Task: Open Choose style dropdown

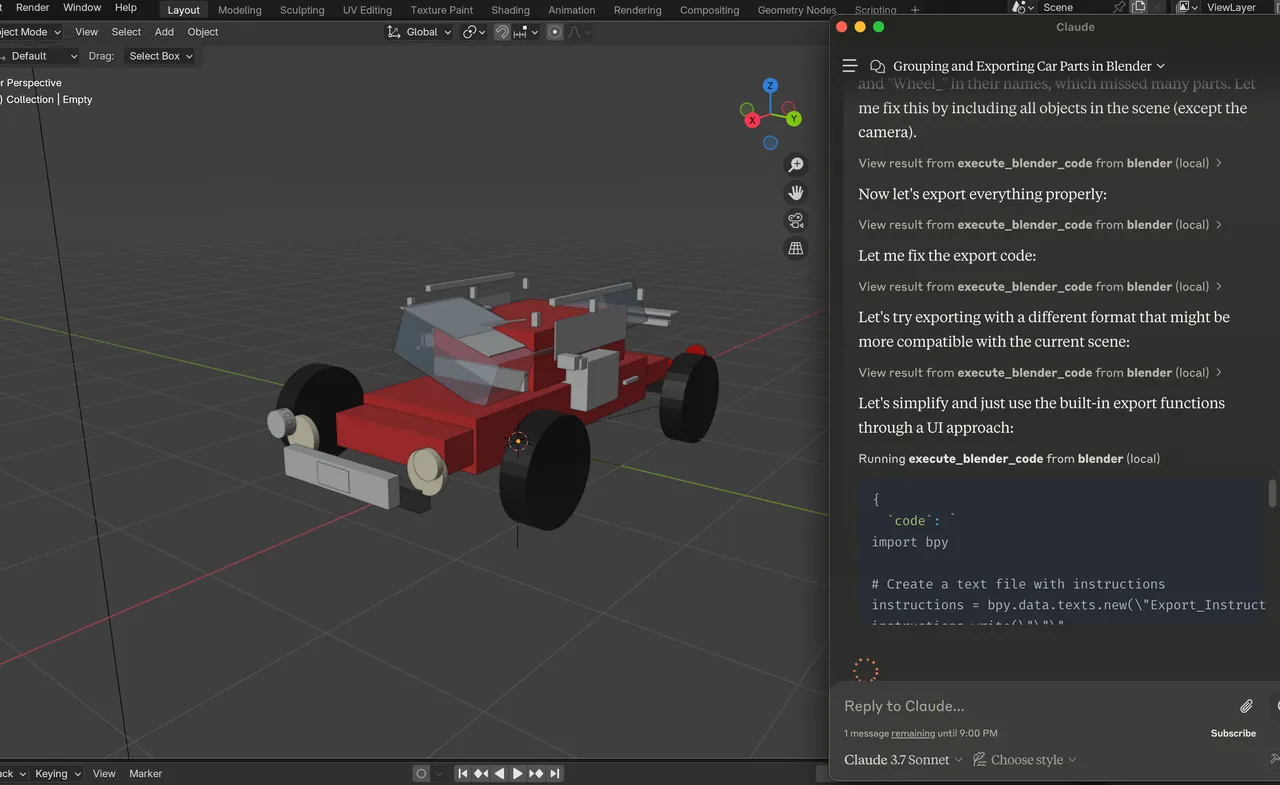Action: pyautogui.click(x=1025, y=760)
